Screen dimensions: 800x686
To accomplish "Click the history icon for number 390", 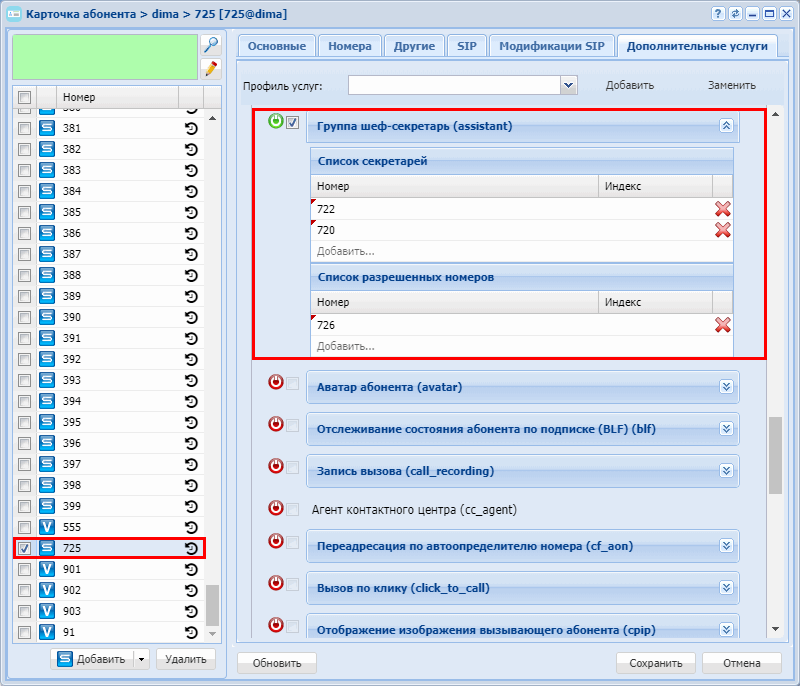I will pos(191,317).
